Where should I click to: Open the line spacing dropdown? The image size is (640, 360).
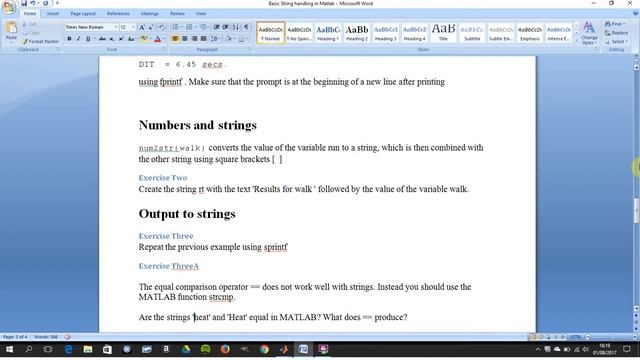click(x=215, y=39)
